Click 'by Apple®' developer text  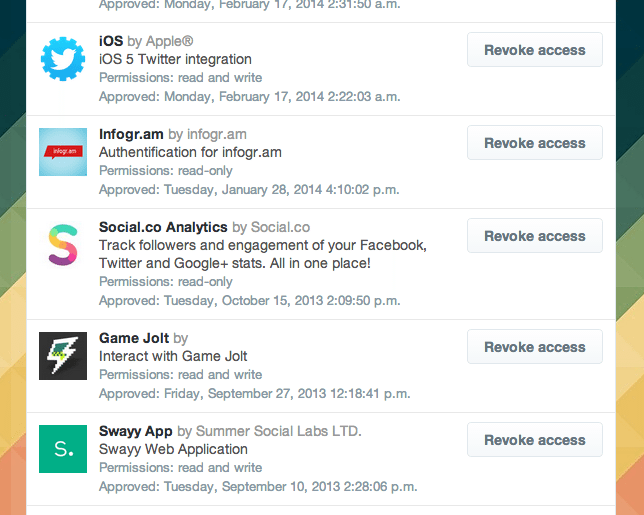[x=160, y=41]
